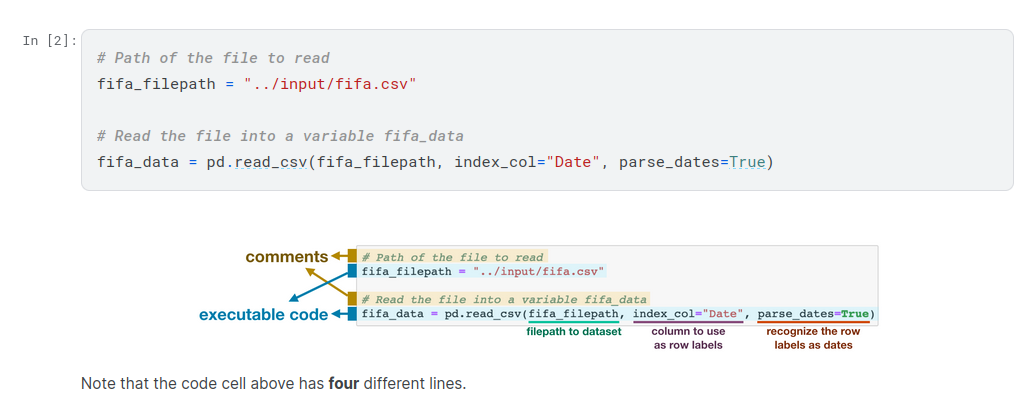The image size is (1017, 411).
Task: Click the blue marker beside fifa_filepath diagram line
Action: tap(352, 271)
